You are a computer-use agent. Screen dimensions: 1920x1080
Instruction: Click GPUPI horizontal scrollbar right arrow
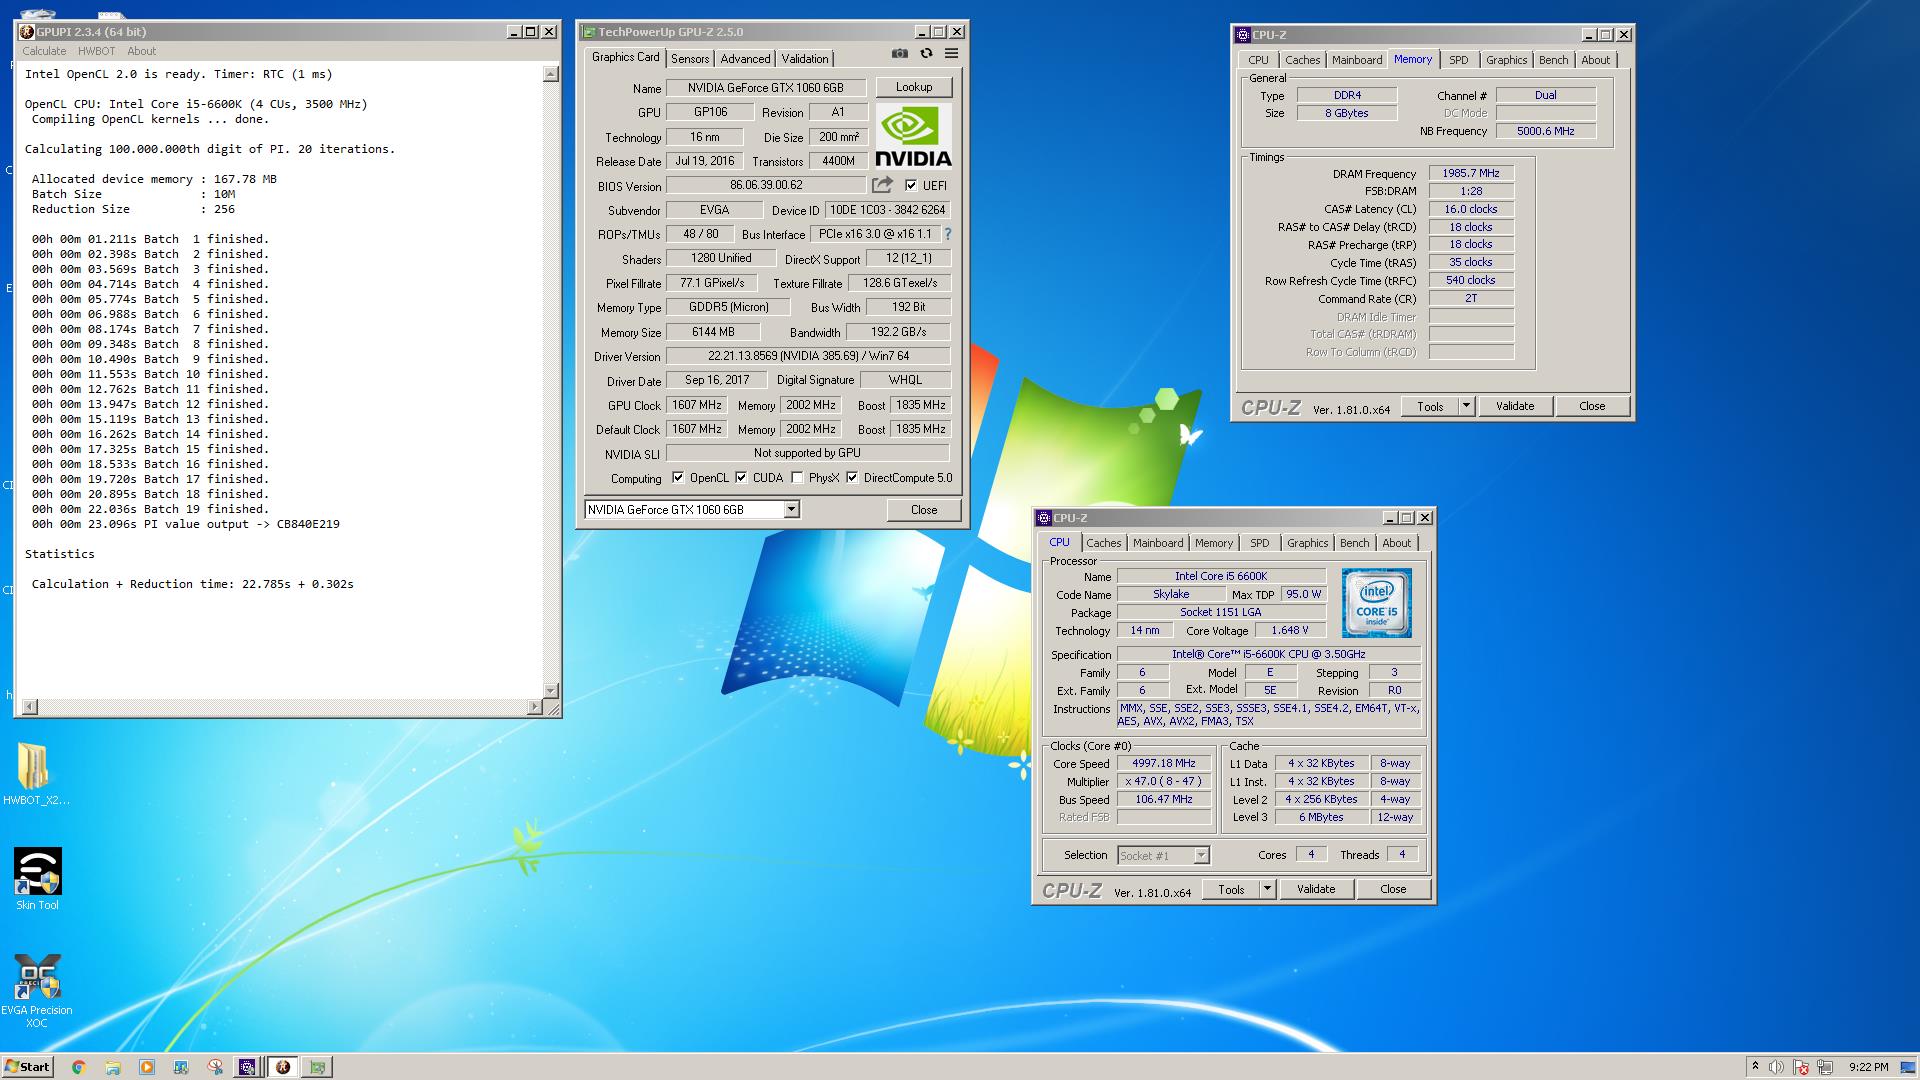click(534, 707)
